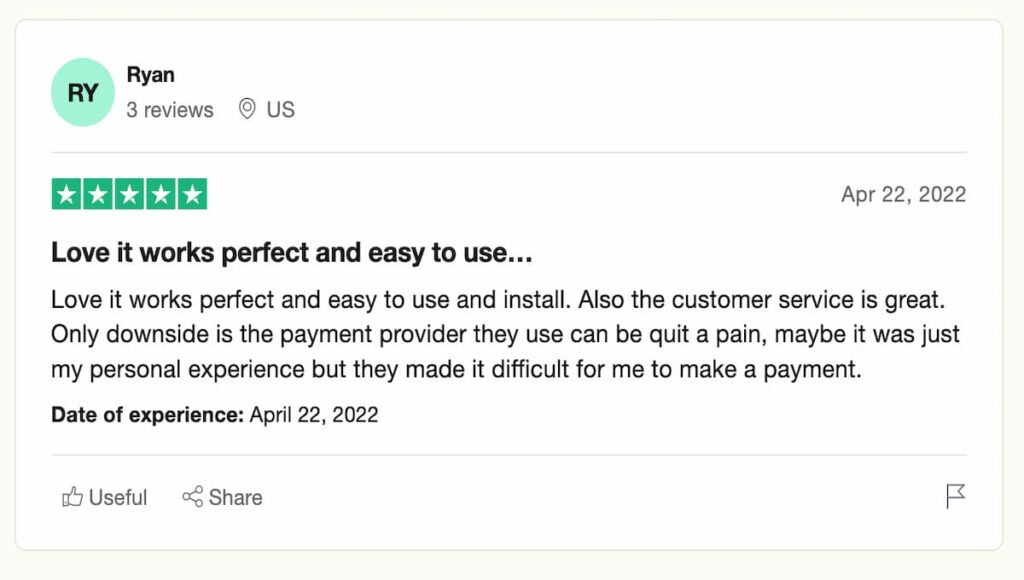Click the Share button label
Image resolution: width=1024 pixels, height=580 pixels.
pyautogui.click(x=236, y=498)
